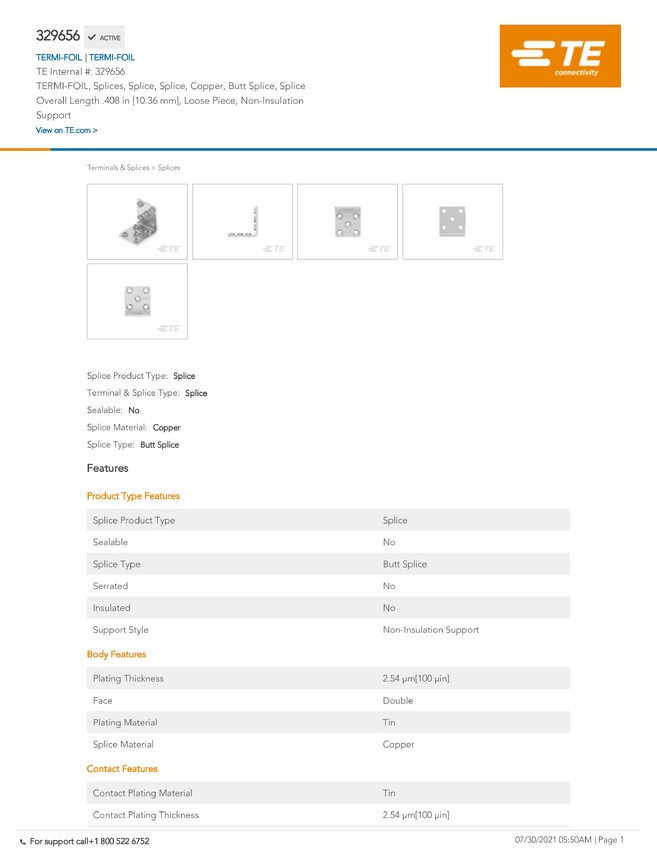
Task: Click the Plating Thickness table row
Action: pos(328,678)
